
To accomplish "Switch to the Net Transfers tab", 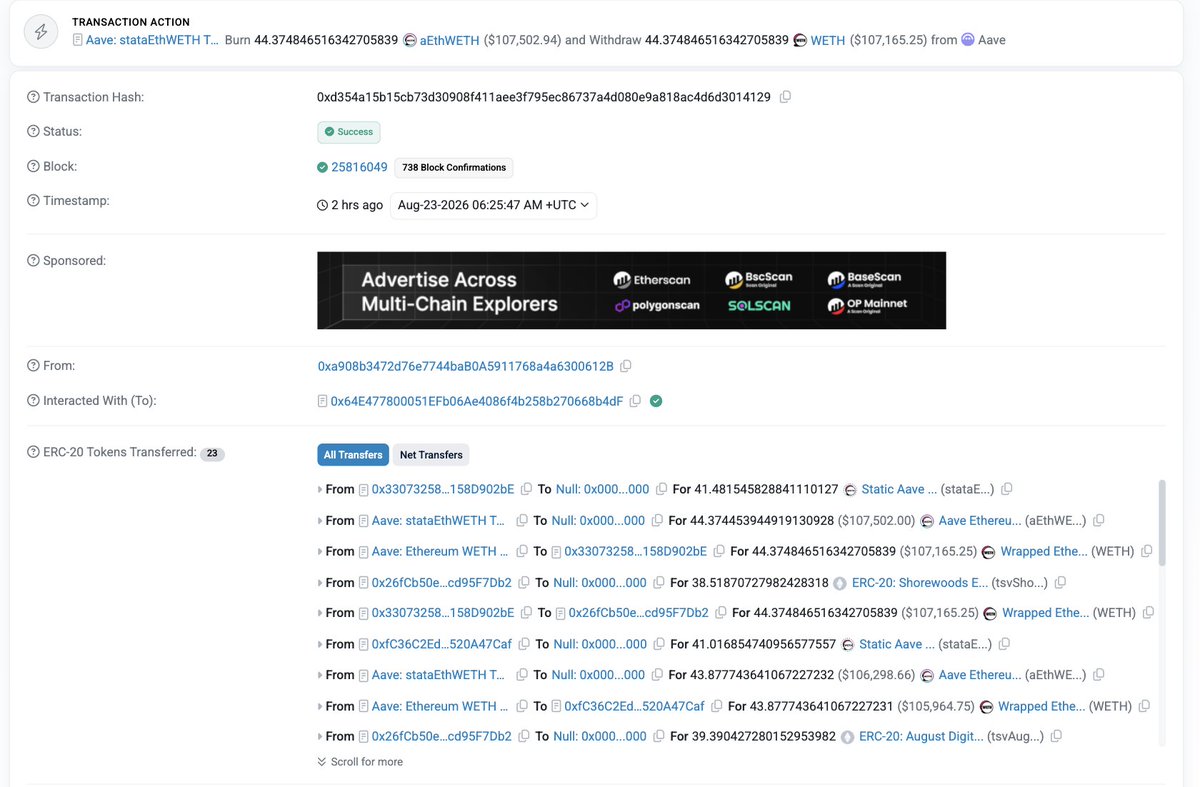I will (x=431, y=455).
